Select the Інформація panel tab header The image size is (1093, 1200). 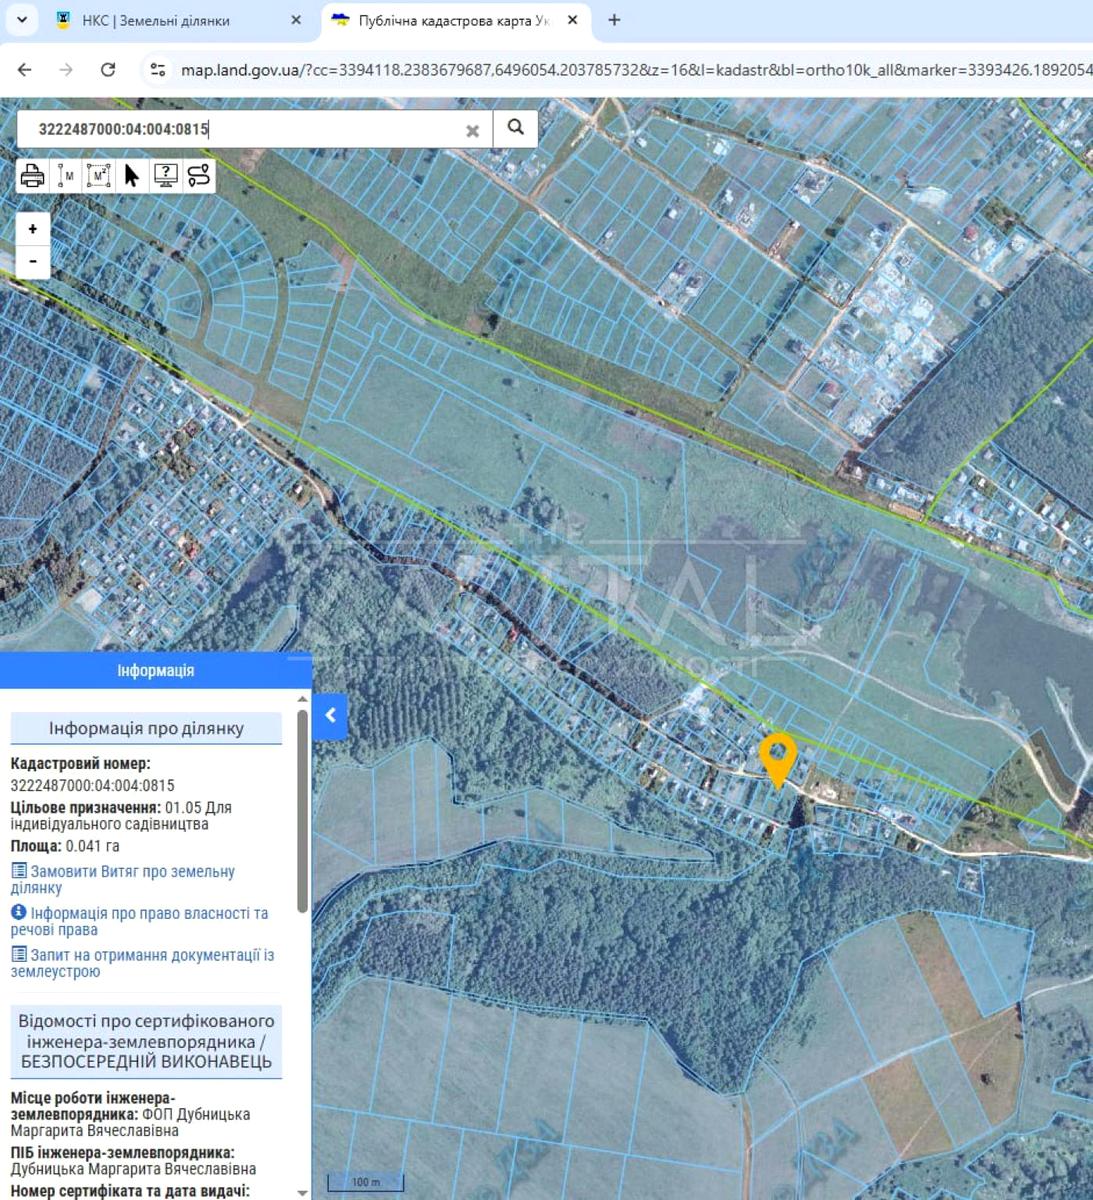(155, 670)
